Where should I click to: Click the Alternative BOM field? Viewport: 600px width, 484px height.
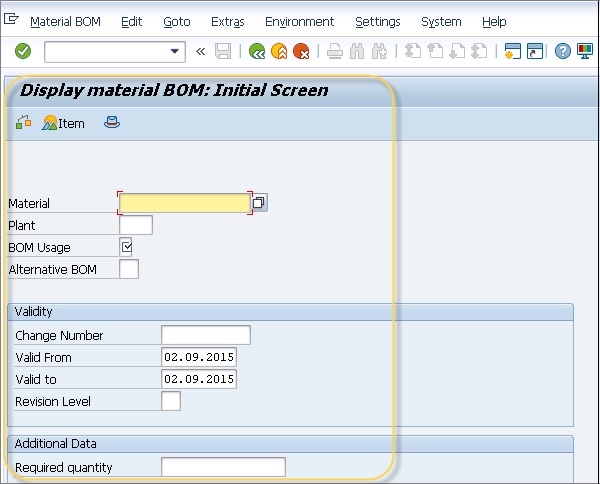pos(129,269)
